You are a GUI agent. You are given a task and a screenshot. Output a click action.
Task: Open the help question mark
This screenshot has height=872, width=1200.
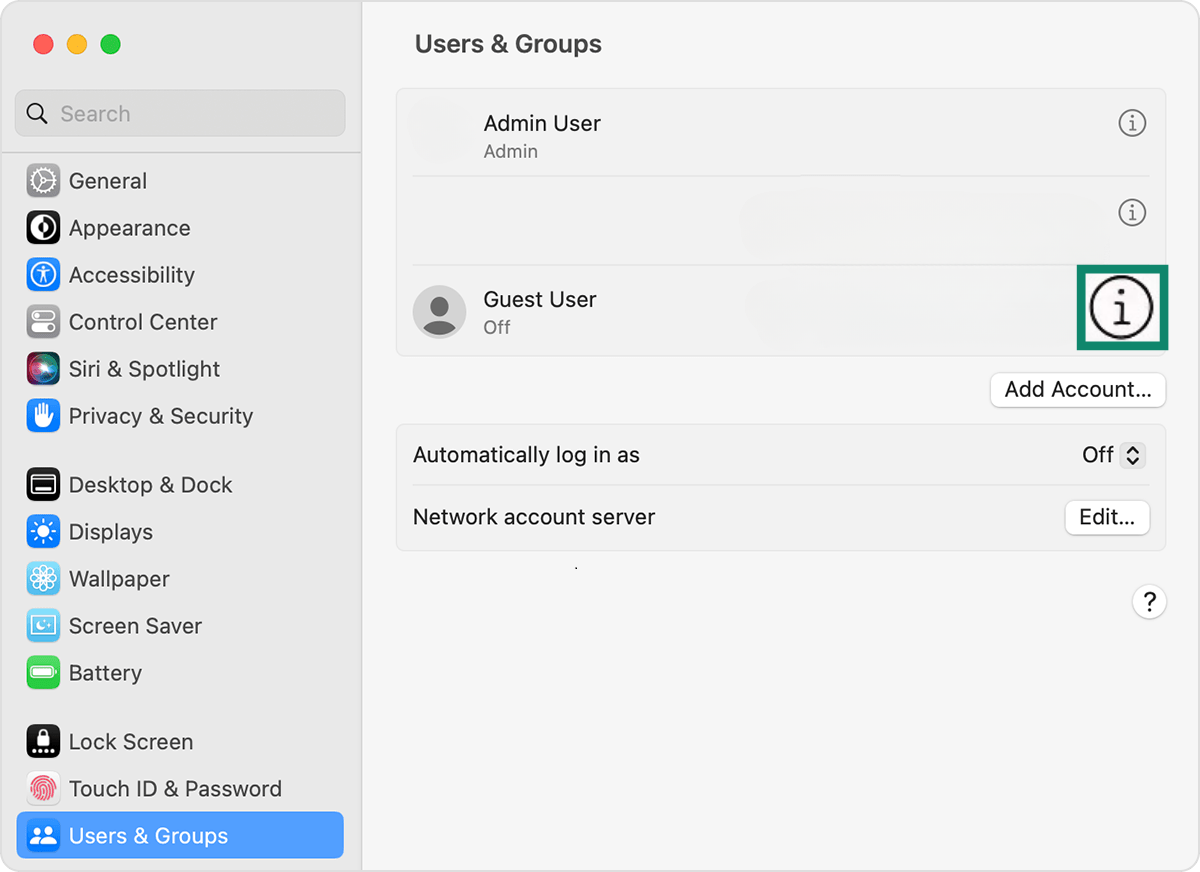[x=1149, y=601]
